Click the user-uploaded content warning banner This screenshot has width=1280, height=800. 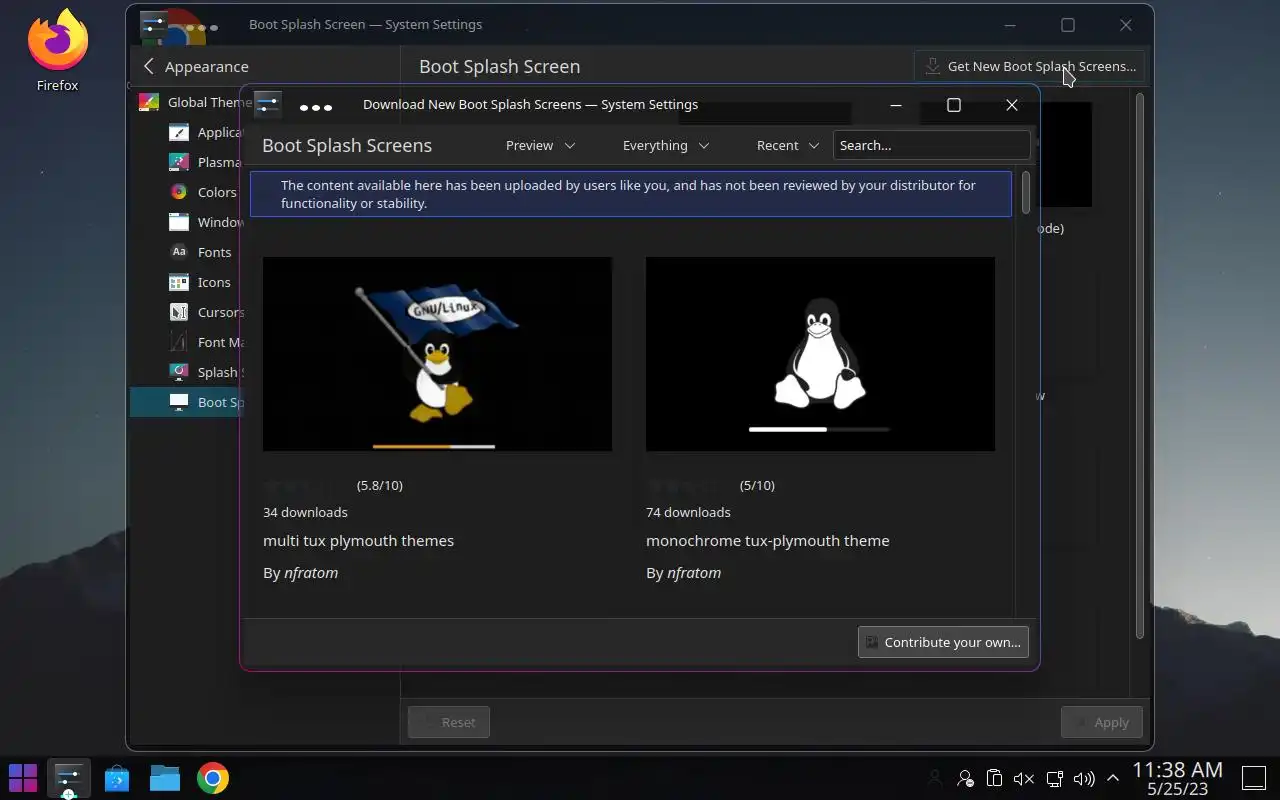pos(630,194)
